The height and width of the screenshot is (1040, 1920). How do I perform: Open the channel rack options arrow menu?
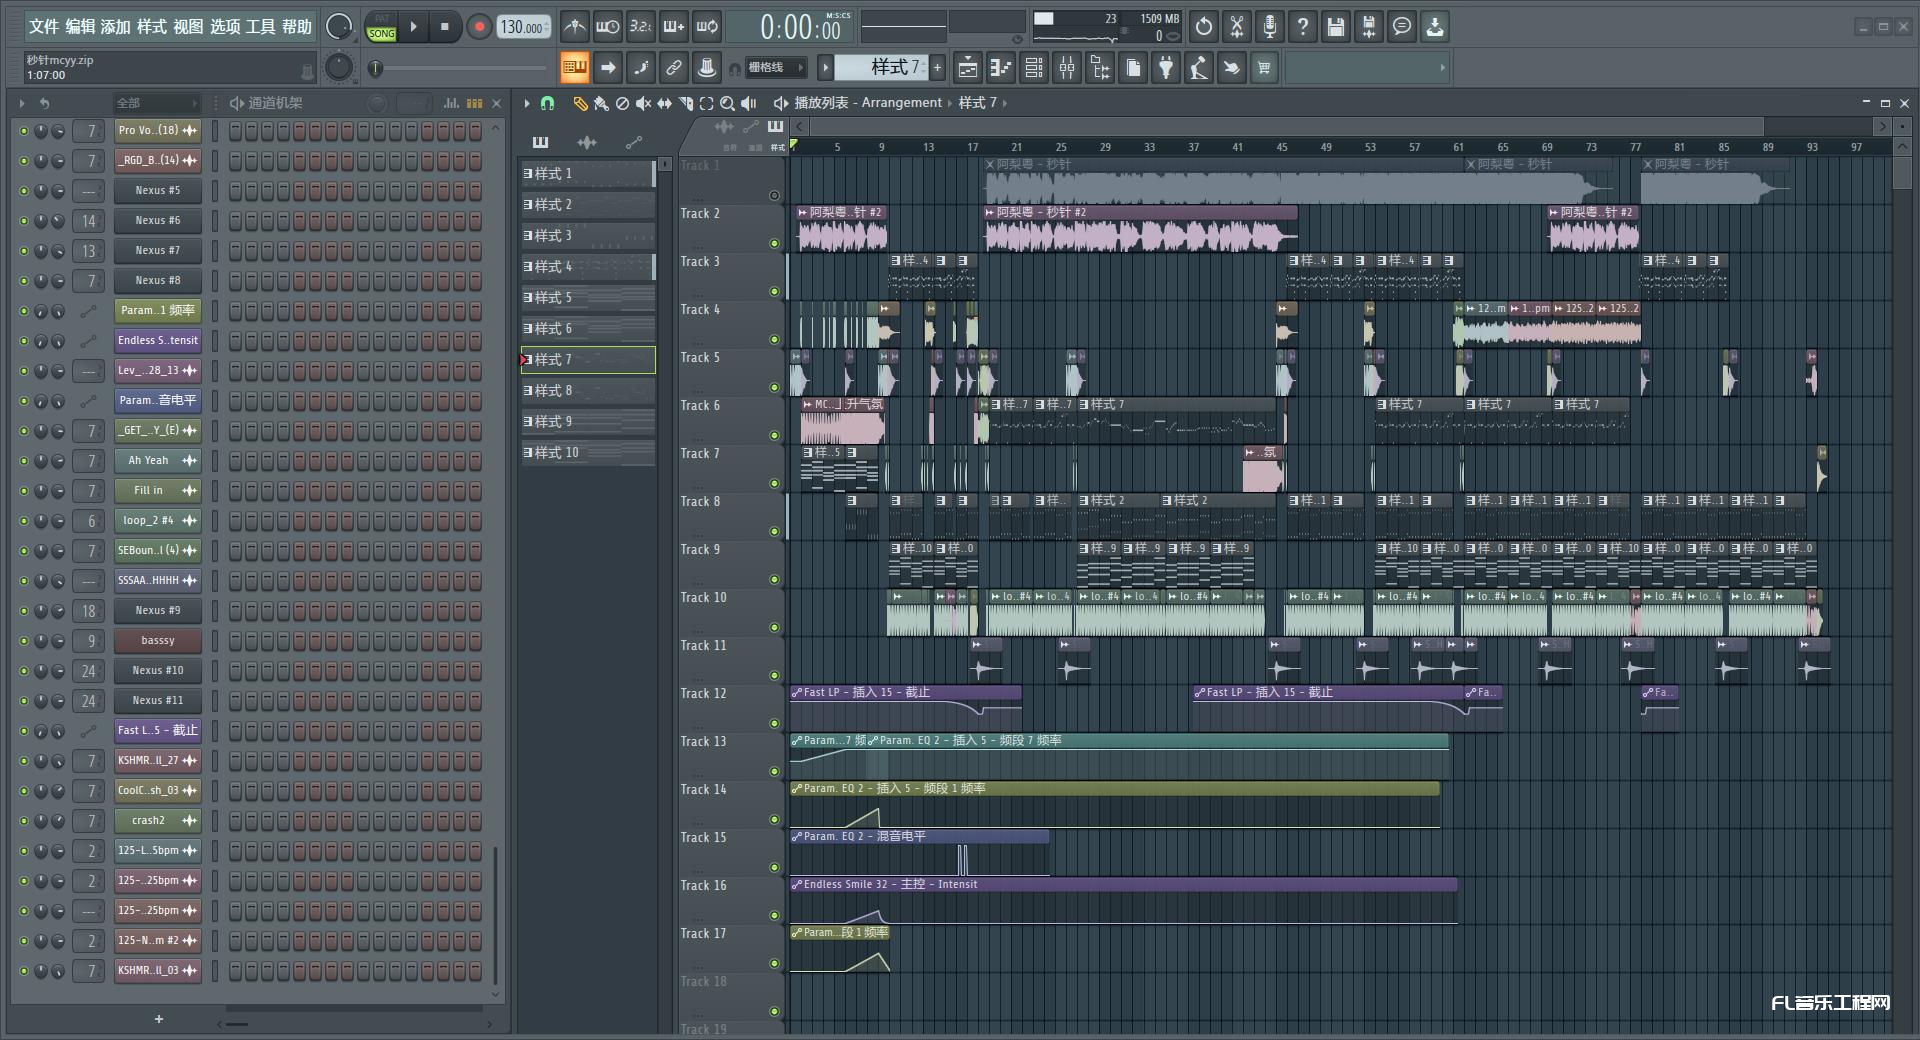pos(22,103)
